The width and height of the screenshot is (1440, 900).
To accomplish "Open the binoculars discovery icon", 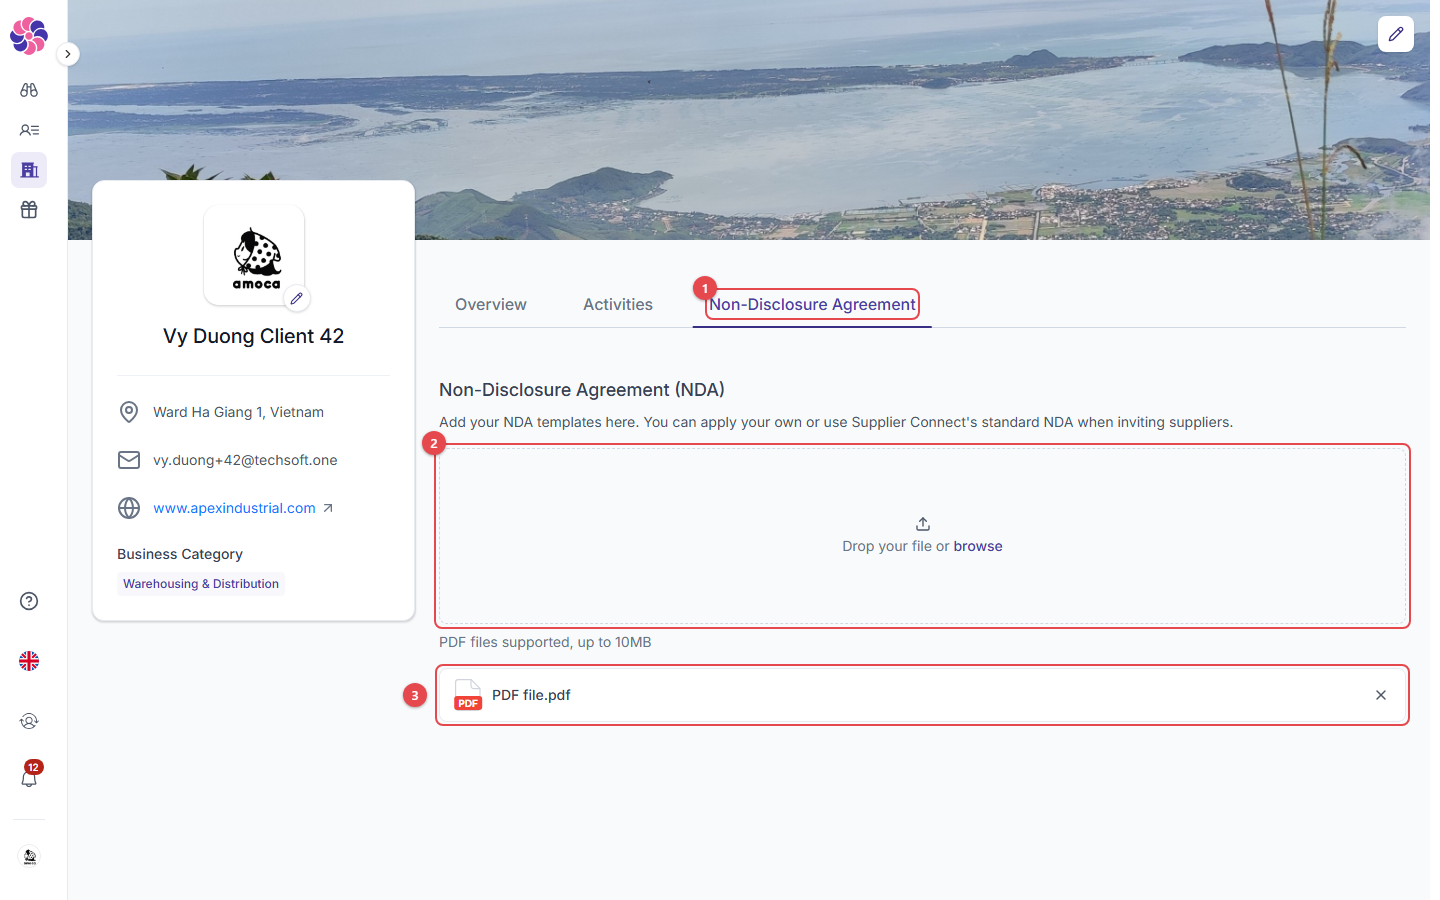I will [x=29, y=90].
